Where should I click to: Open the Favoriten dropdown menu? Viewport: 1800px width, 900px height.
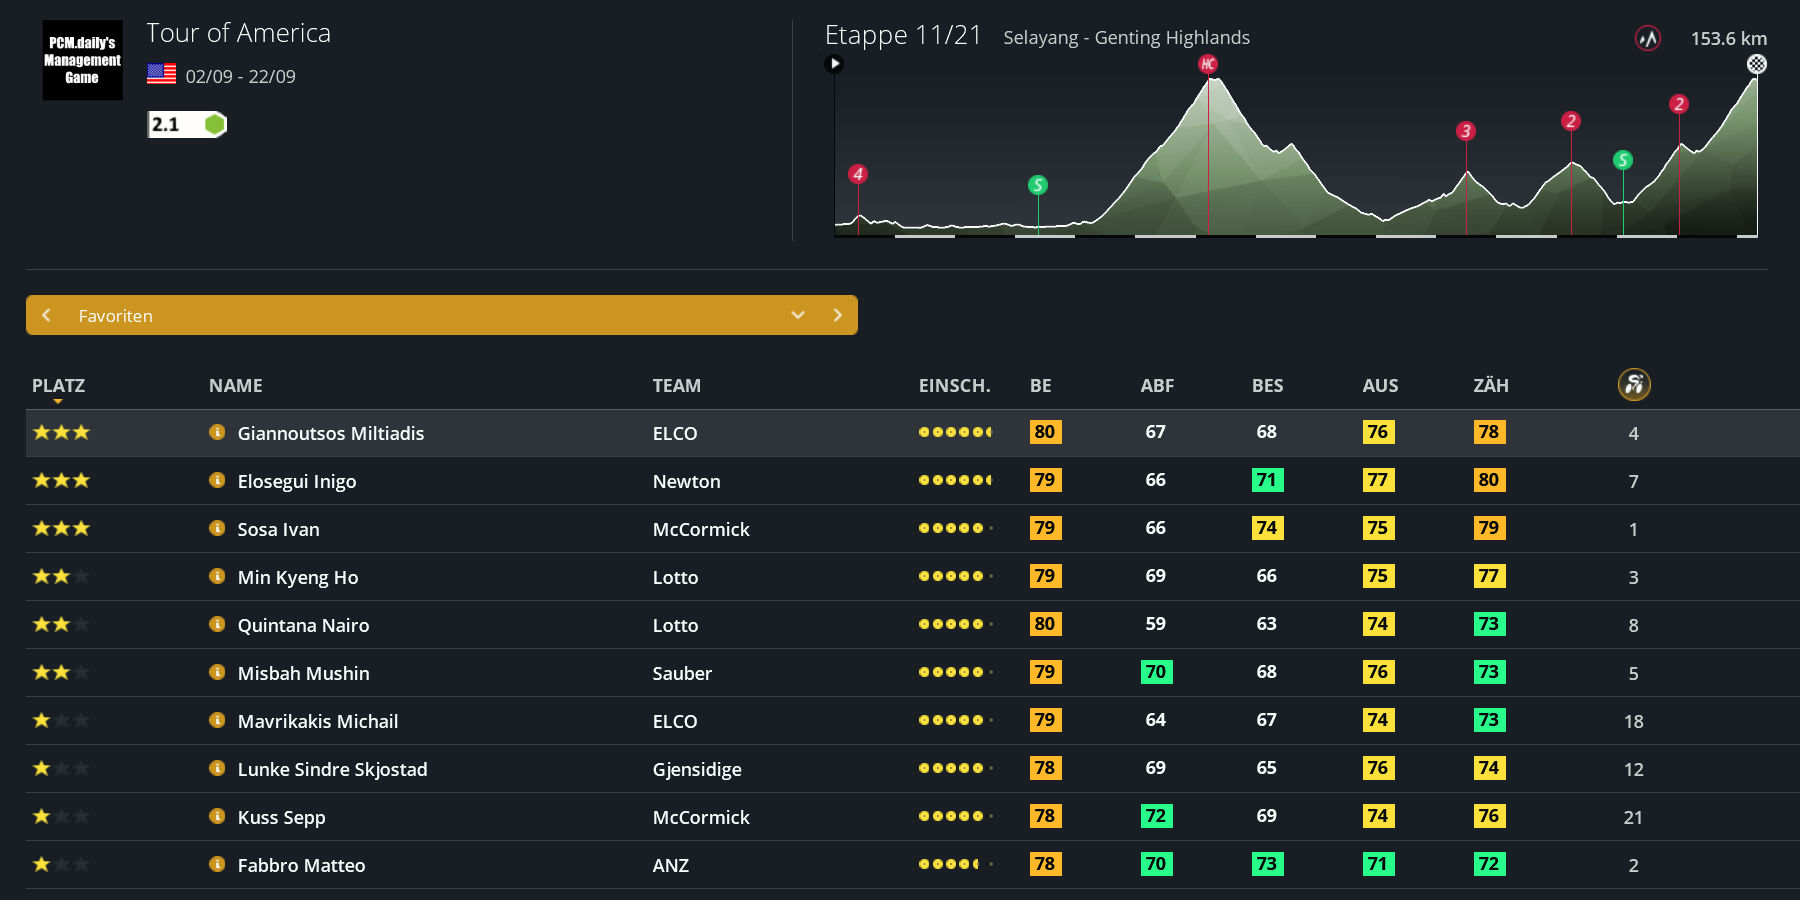[797, 315]
